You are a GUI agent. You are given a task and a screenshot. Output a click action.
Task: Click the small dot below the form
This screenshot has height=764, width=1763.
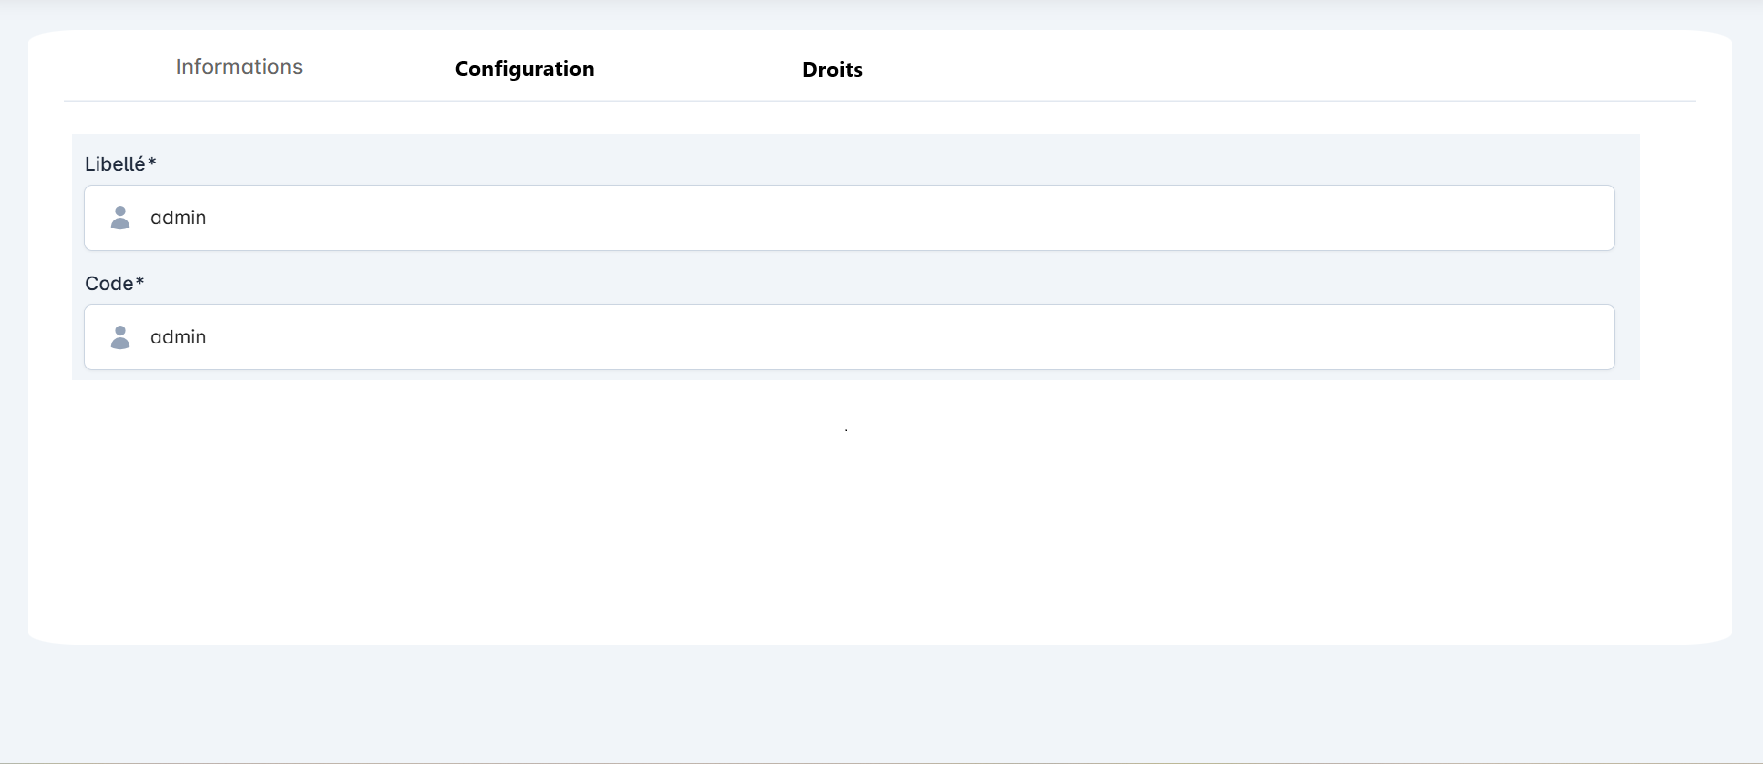tap(846, 430)
